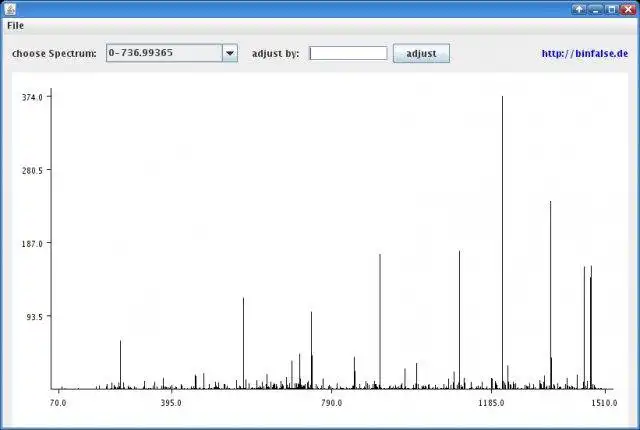Screen dimensions: 640x430
Task: Click the adjust by label
Action: click(276, 53)
